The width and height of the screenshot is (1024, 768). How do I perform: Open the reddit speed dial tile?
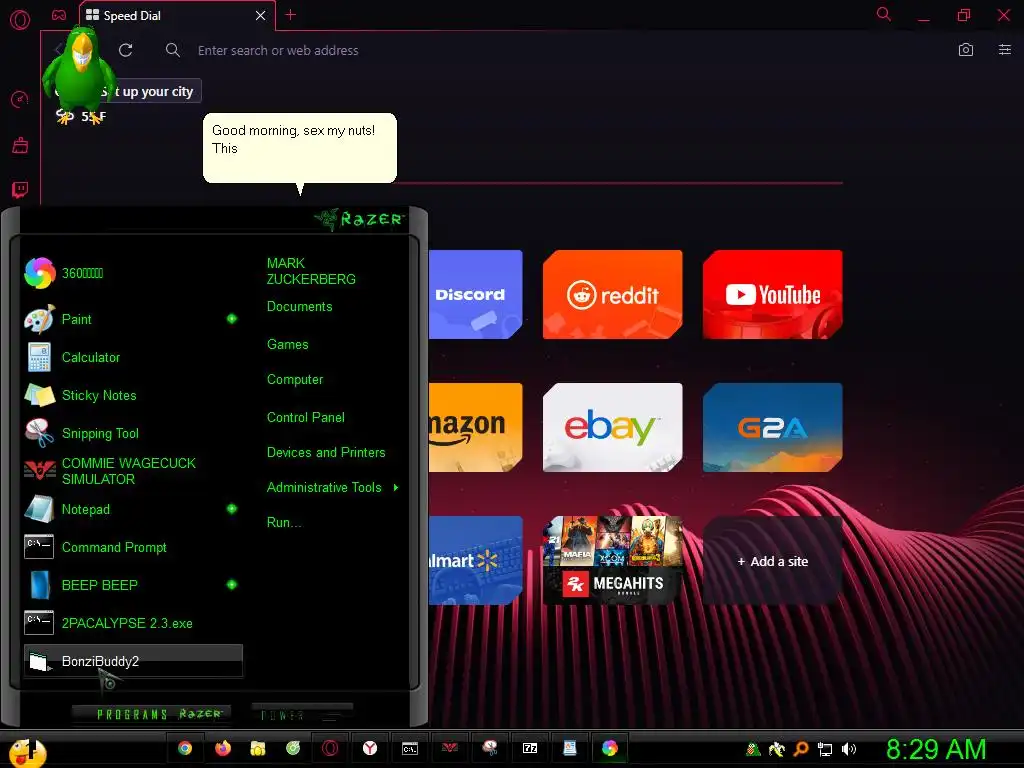(x=613, y=295)
